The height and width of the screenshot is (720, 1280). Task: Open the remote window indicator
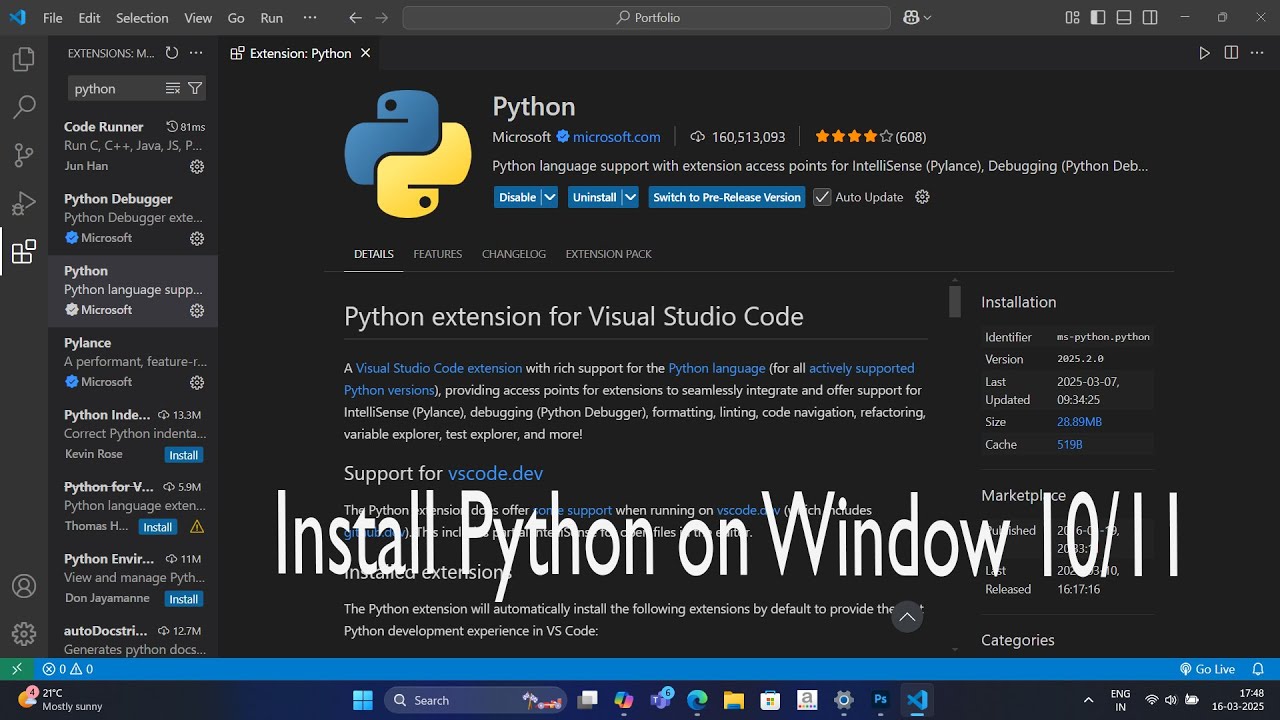pos(17,669)
